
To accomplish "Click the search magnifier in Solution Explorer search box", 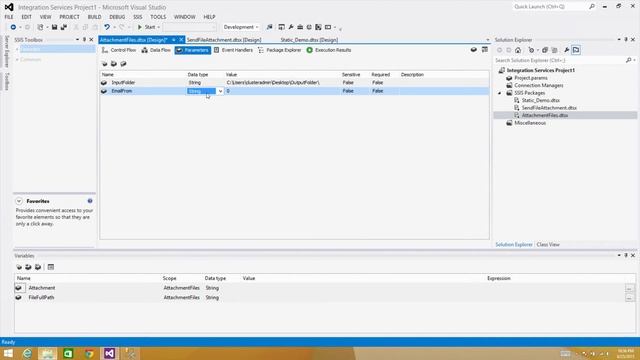I will click(x=629, y=60).
